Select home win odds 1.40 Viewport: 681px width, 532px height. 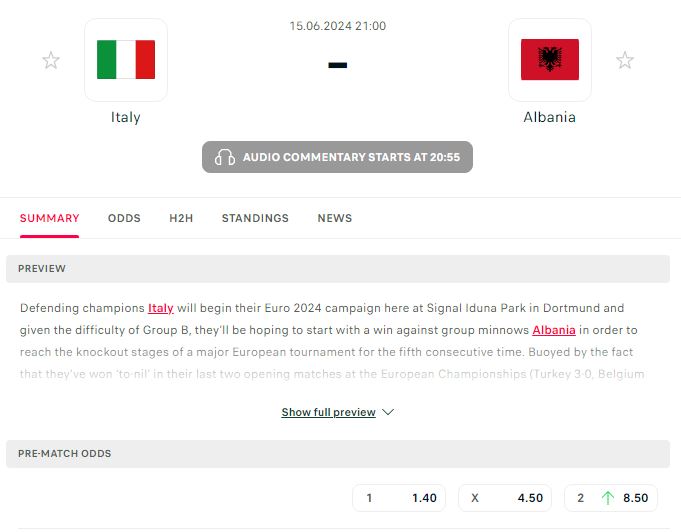click(400, 498)
